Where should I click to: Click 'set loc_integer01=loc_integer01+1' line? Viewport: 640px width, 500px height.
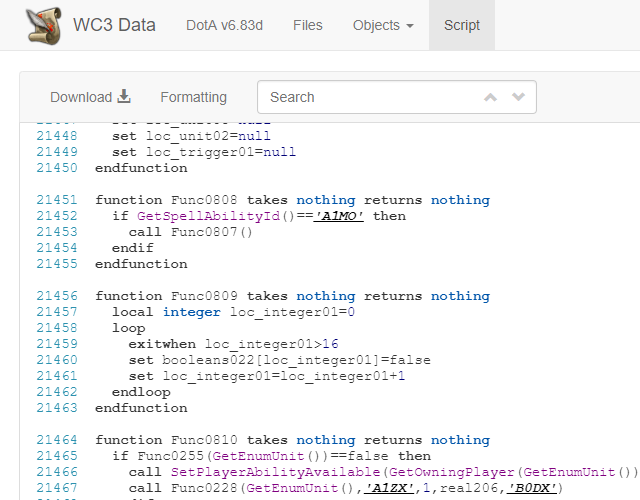point(267,376)
